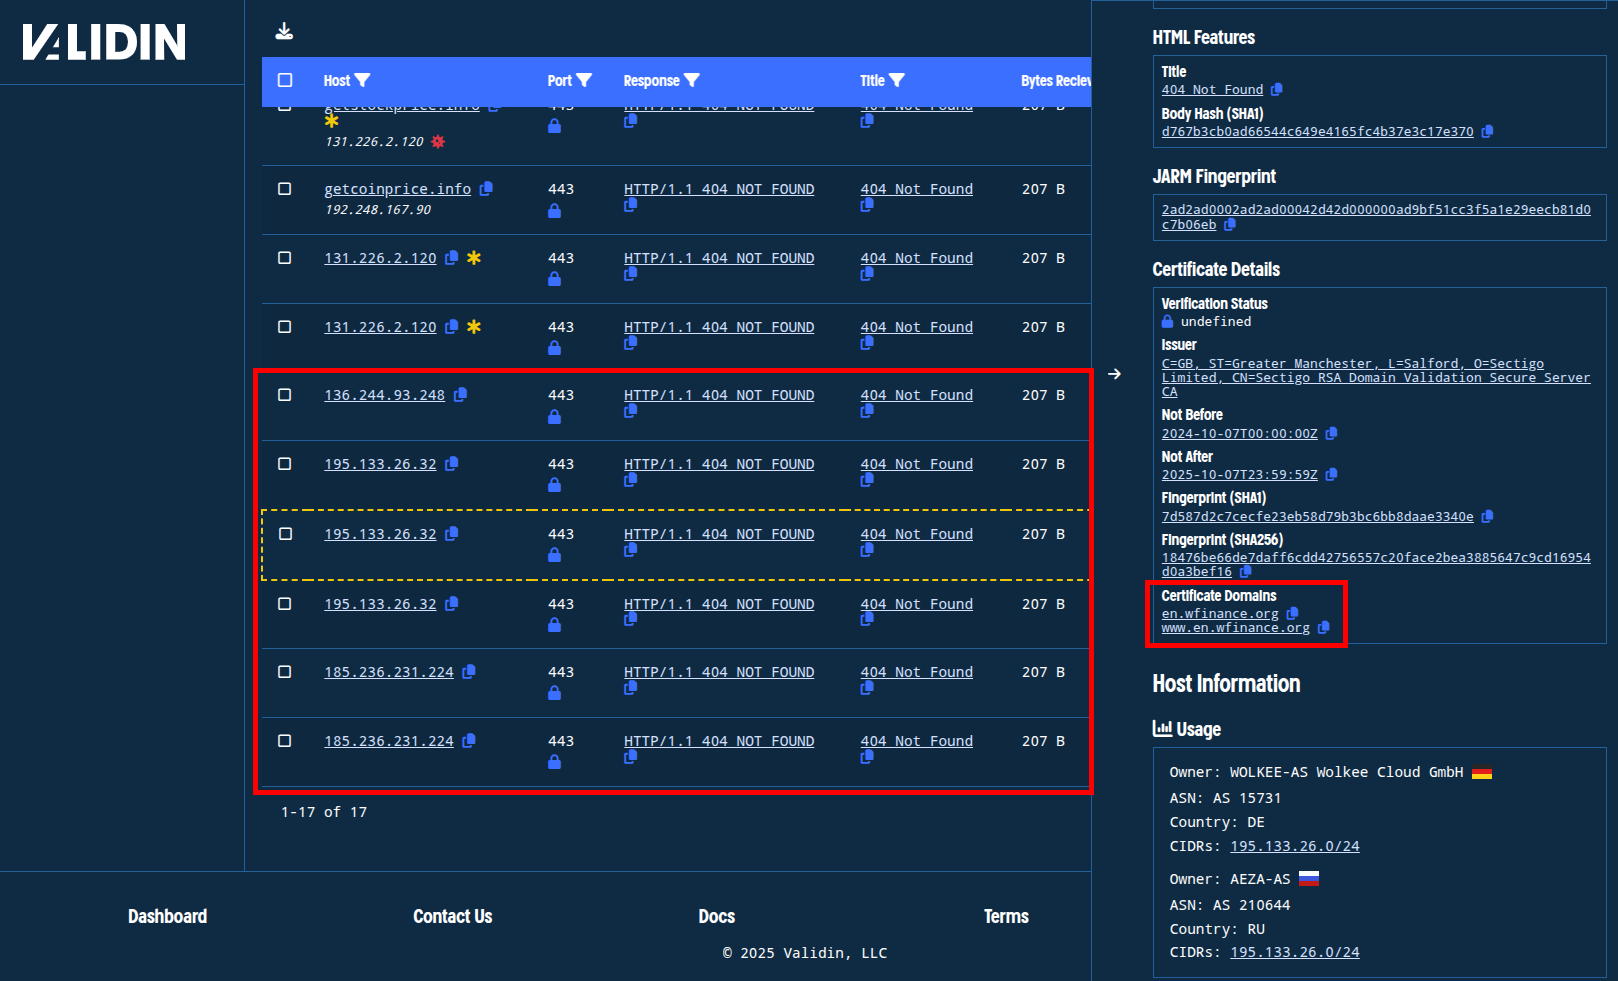Image resolution: width=1618 pixels, height=981 pixels.
Task: Copy the www.en.wfinance.org certificate domain
Action: click(1323, 628)
